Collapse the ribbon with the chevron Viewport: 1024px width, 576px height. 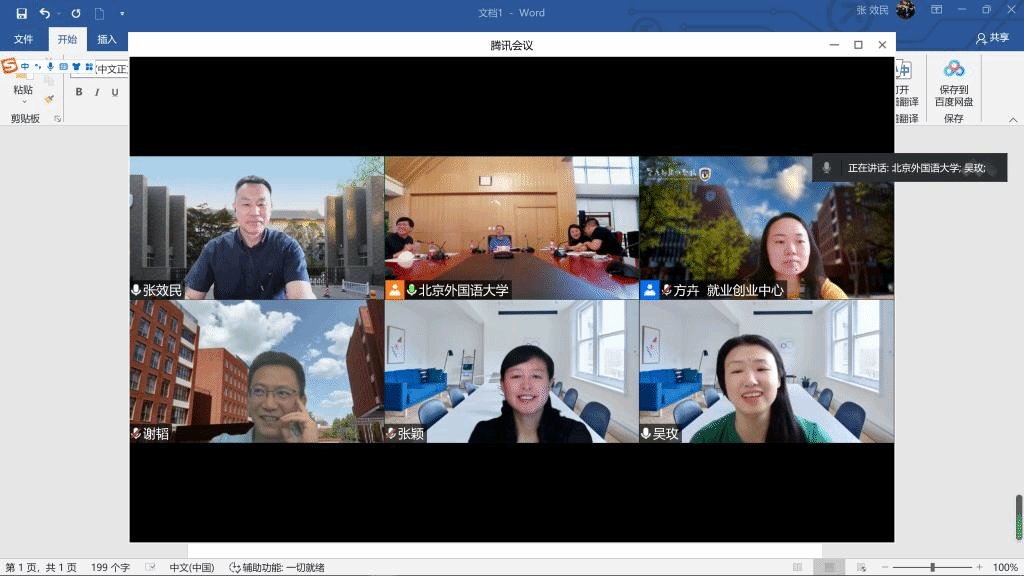[1013, 119]
